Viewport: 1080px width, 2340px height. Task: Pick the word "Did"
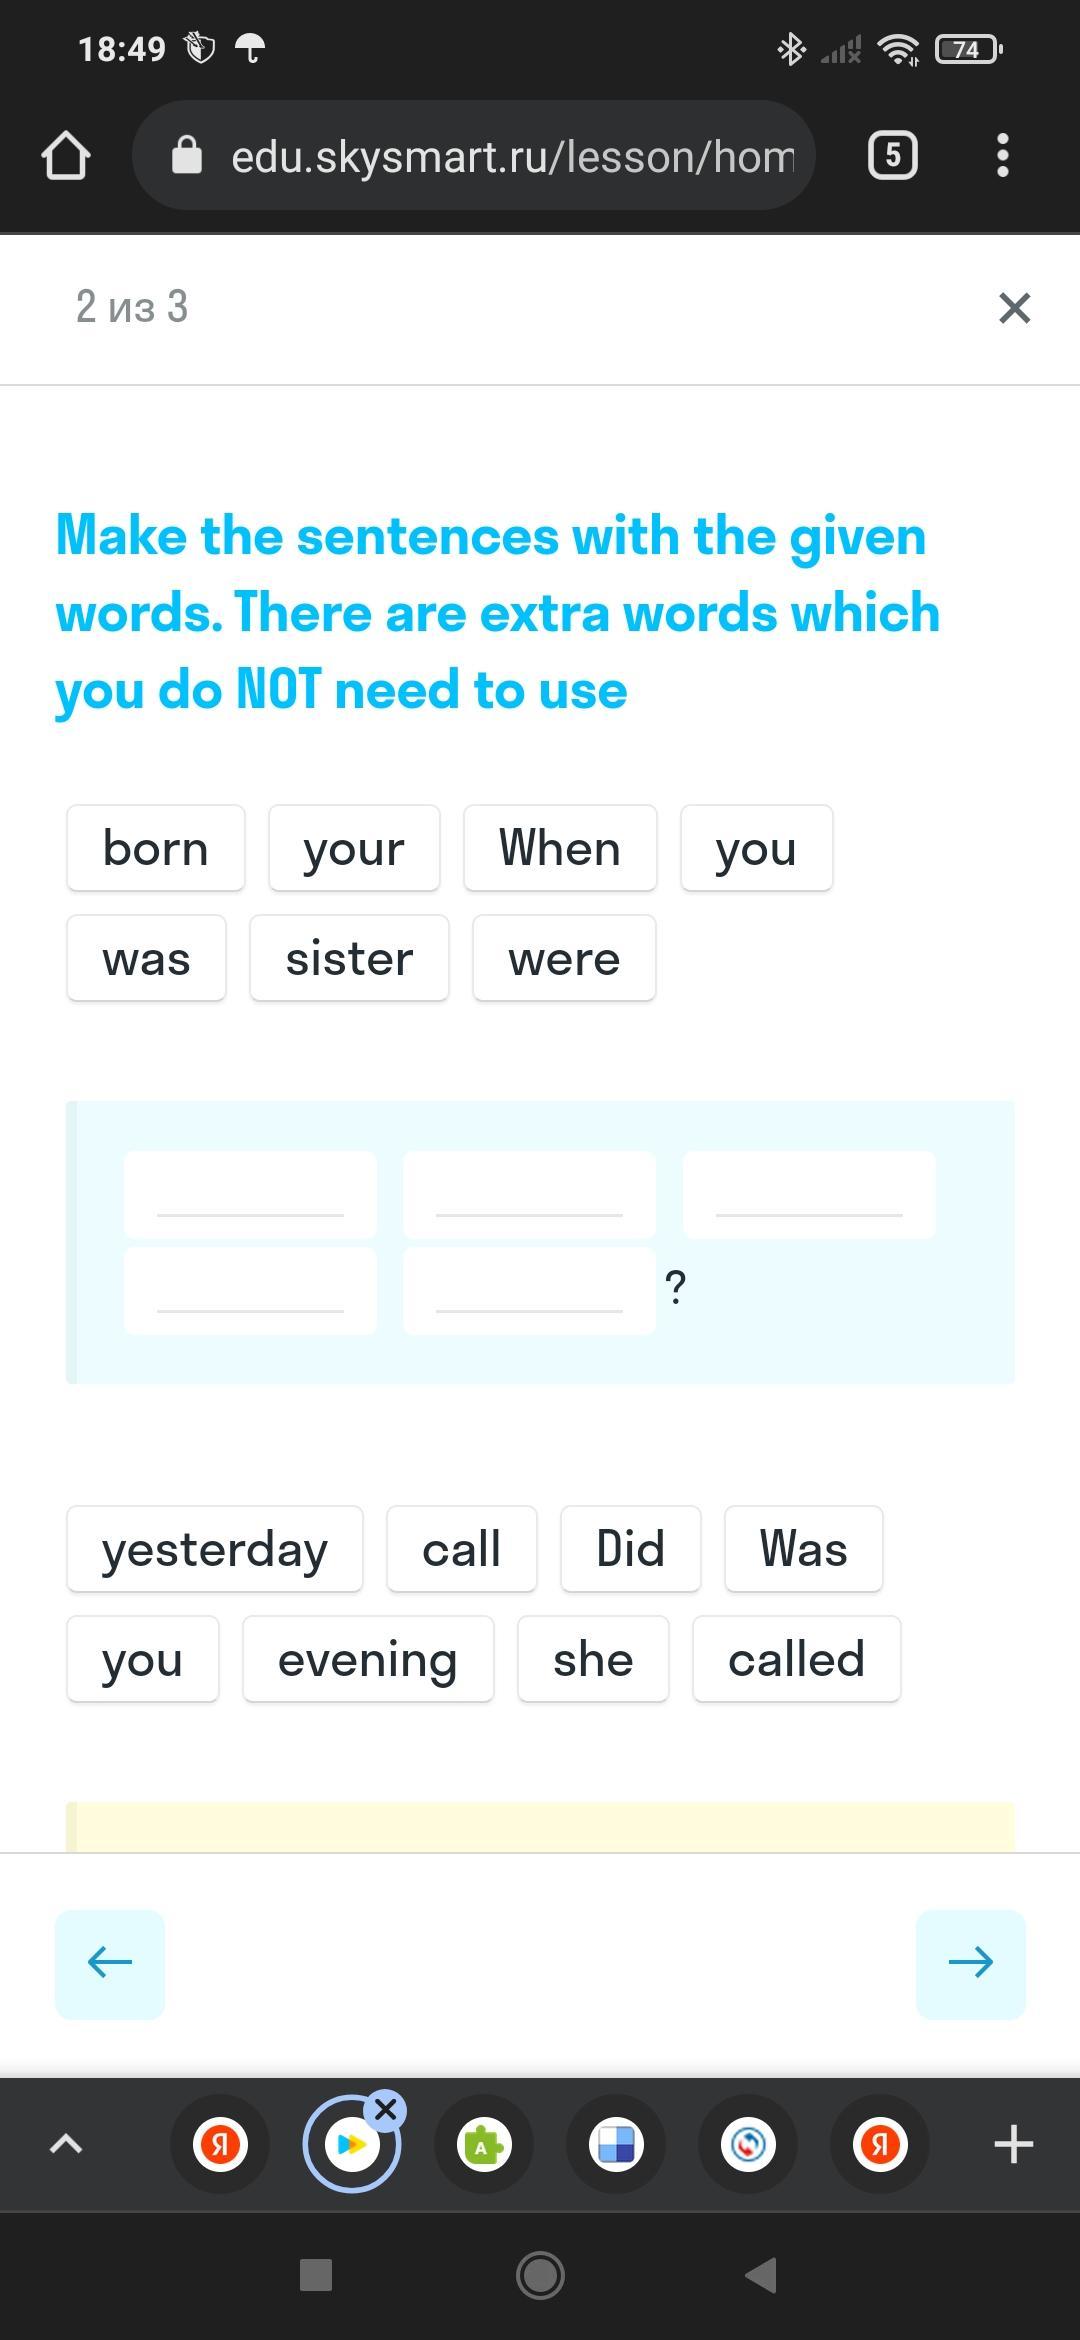[630, 1549]
